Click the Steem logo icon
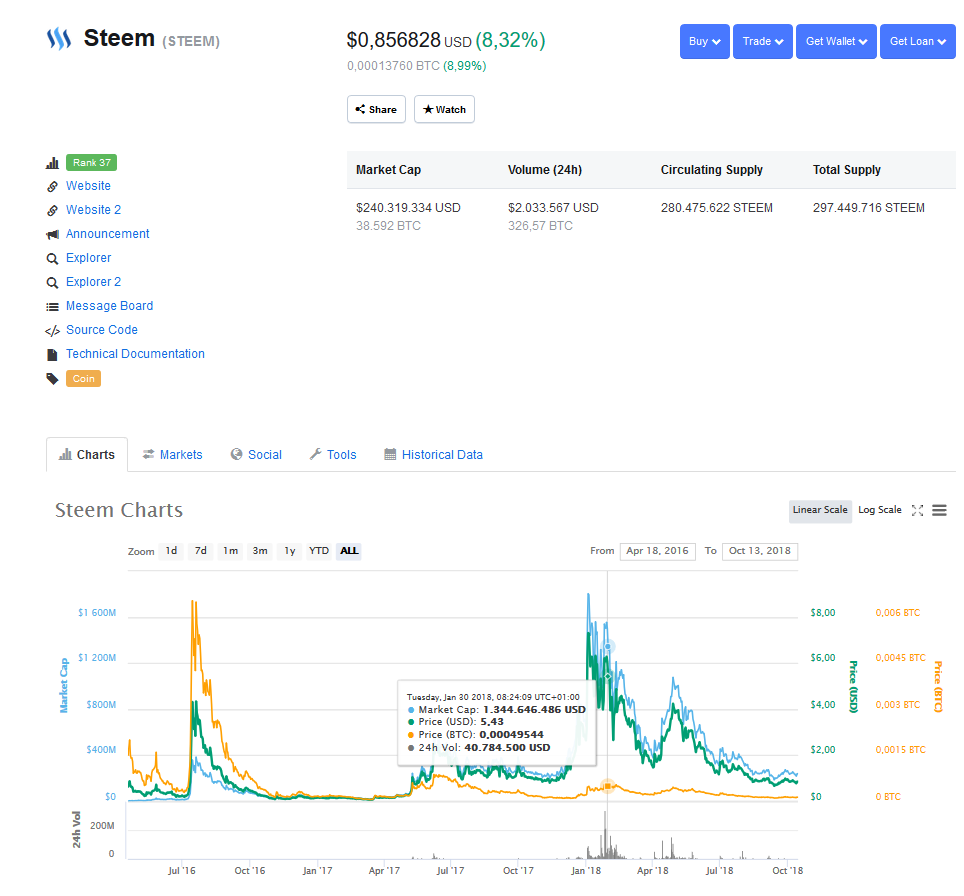 [59, 39]
